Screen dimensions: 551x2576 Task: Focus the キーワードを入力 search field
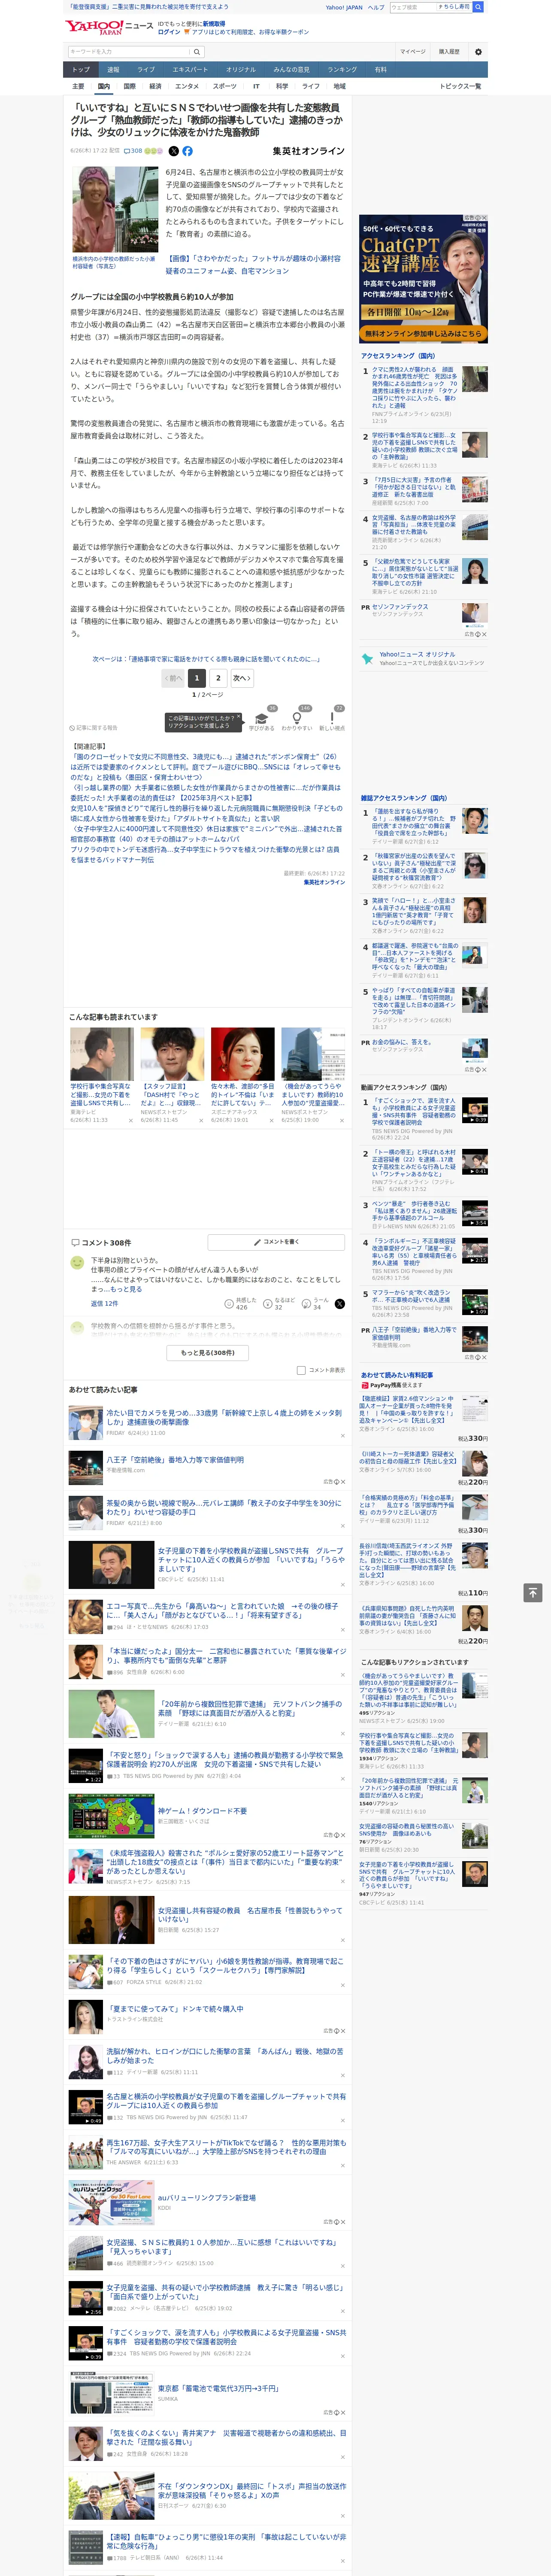coord(129,52)
